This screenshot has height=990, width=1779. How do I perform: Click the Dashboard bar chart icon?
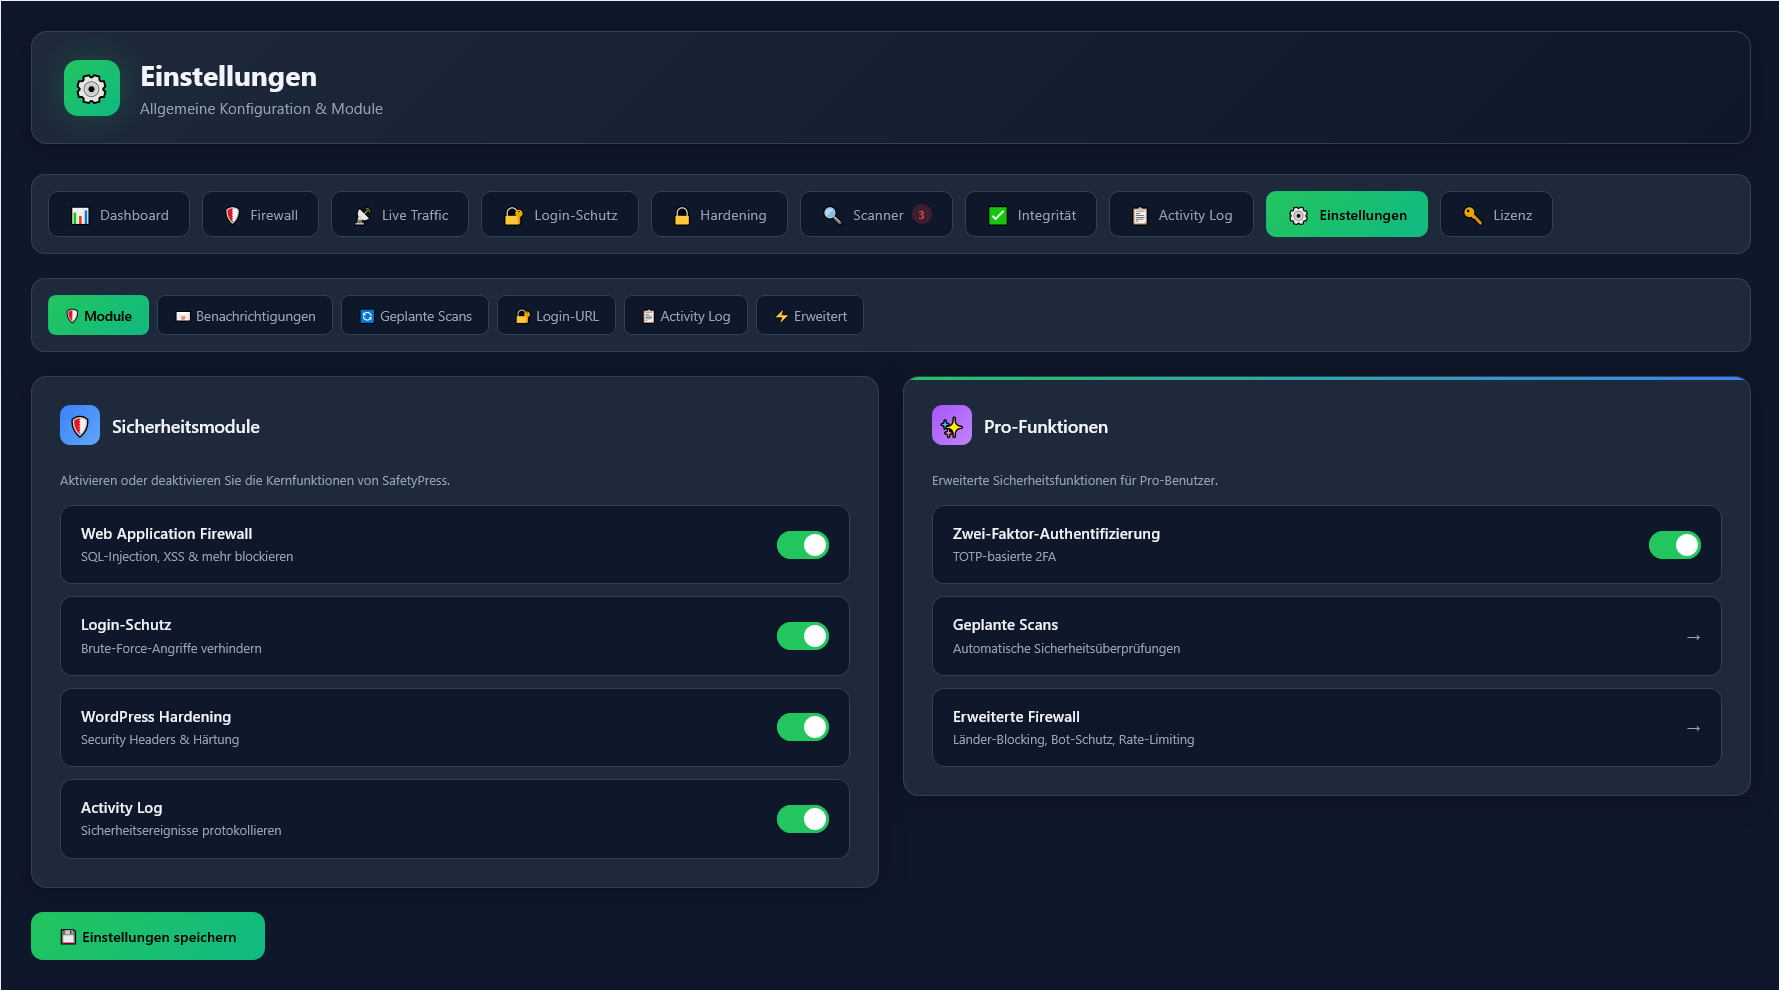point(80,215)
